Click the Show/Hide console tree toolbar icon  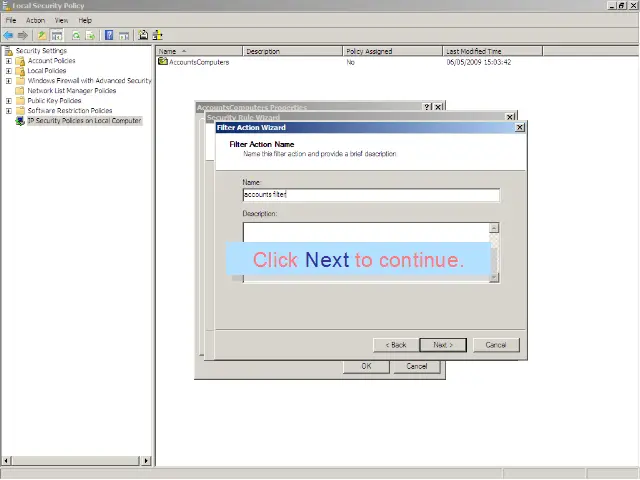click(x=57, y=35)
